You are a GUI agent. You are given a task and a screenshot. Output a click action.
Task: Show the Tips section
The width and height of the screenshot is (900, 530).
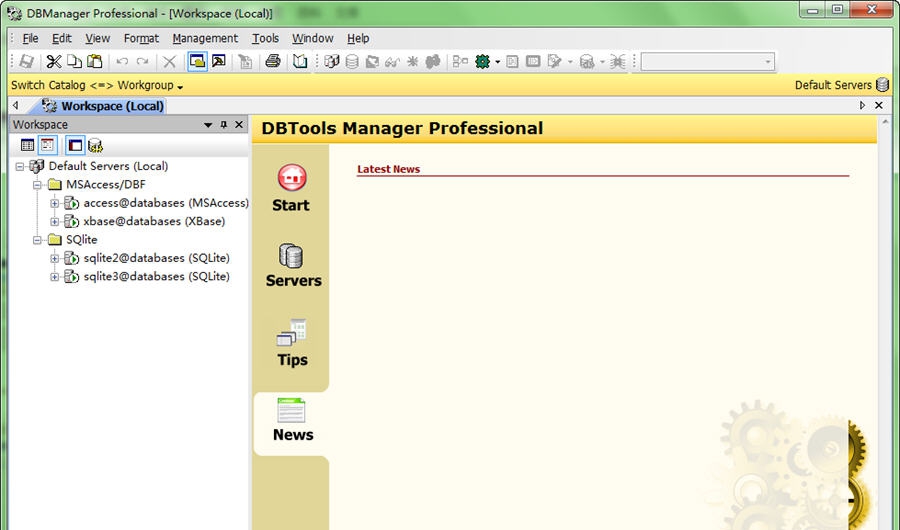[x=292, y=343]
